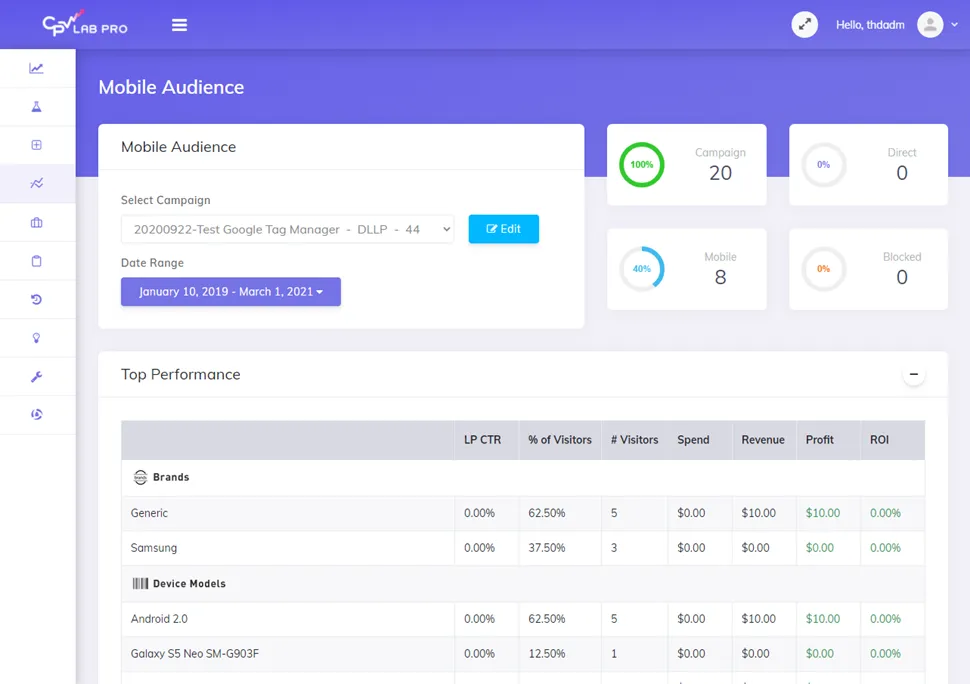
Task: Open the history clock icon in sidebar
Action: coord(36,300)
